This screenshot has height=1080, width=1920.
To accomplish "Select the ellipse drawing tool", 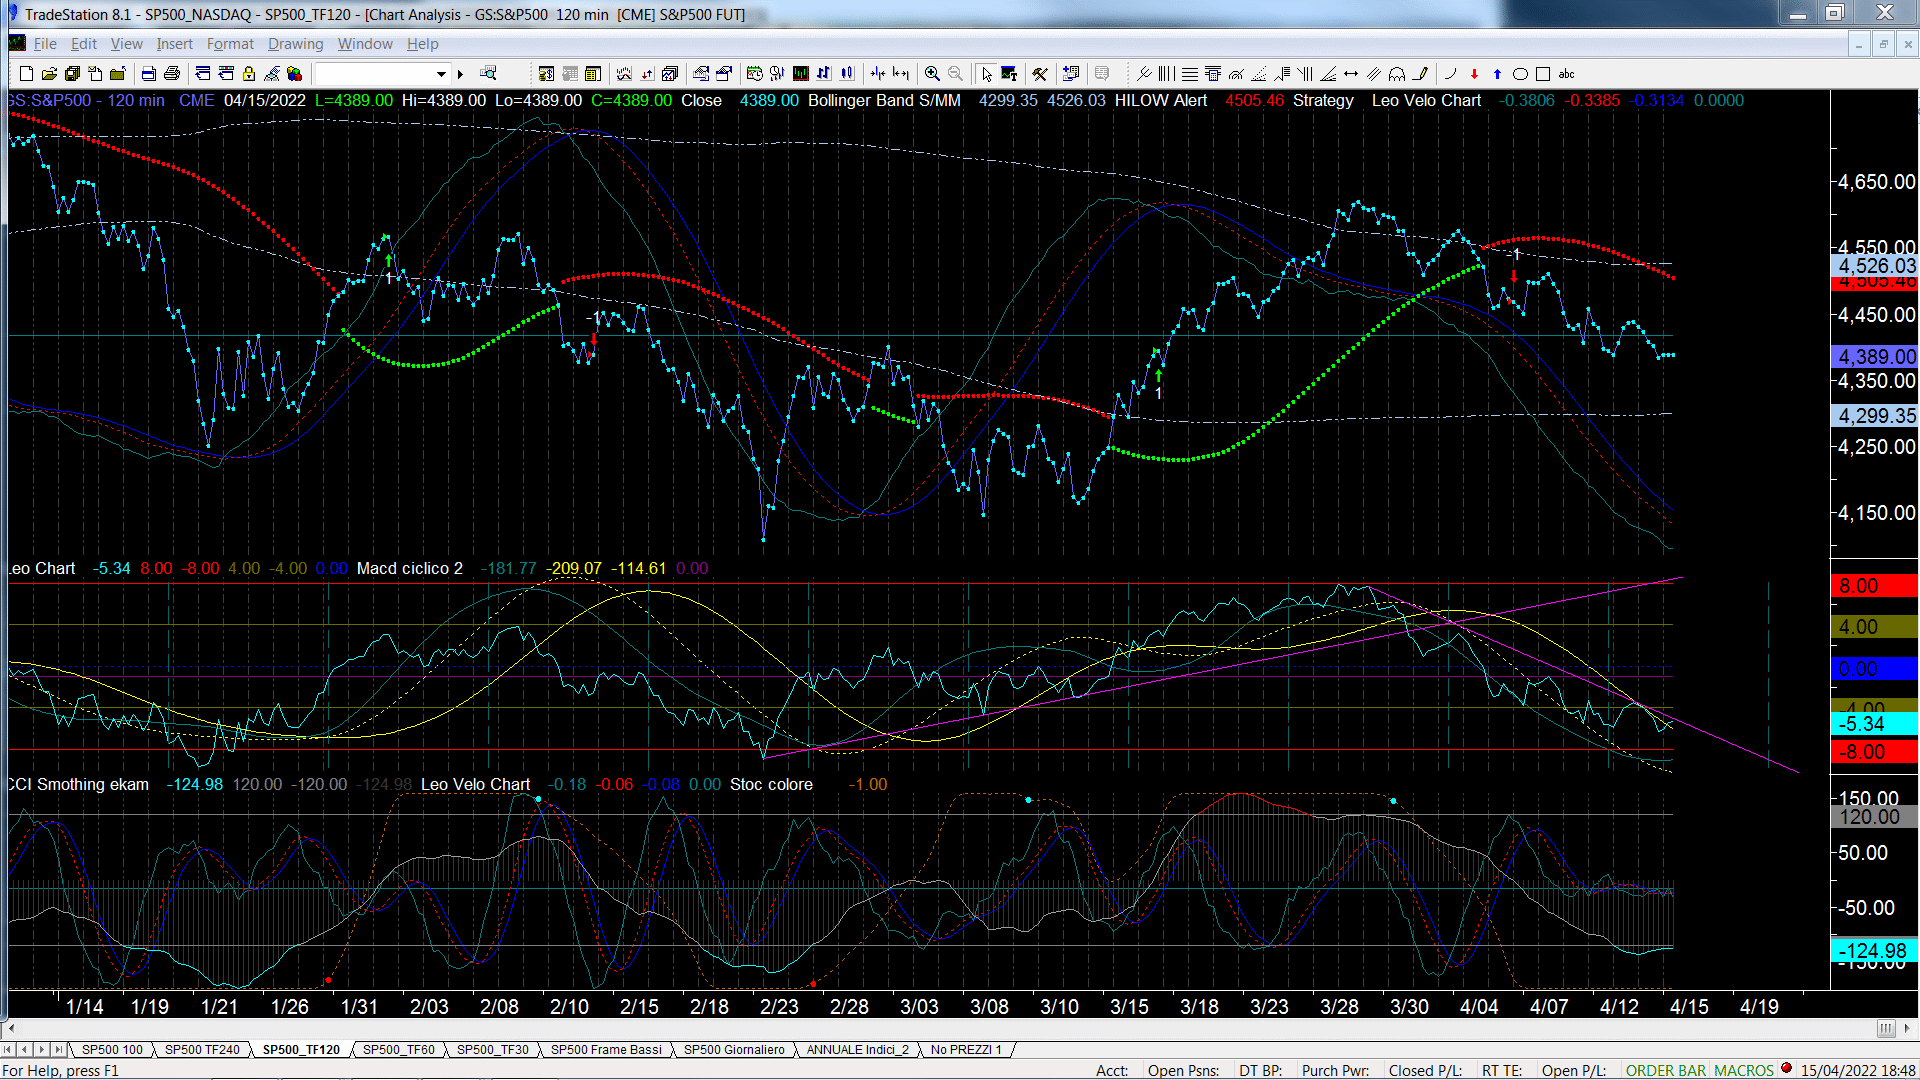I will point(1520,74).
